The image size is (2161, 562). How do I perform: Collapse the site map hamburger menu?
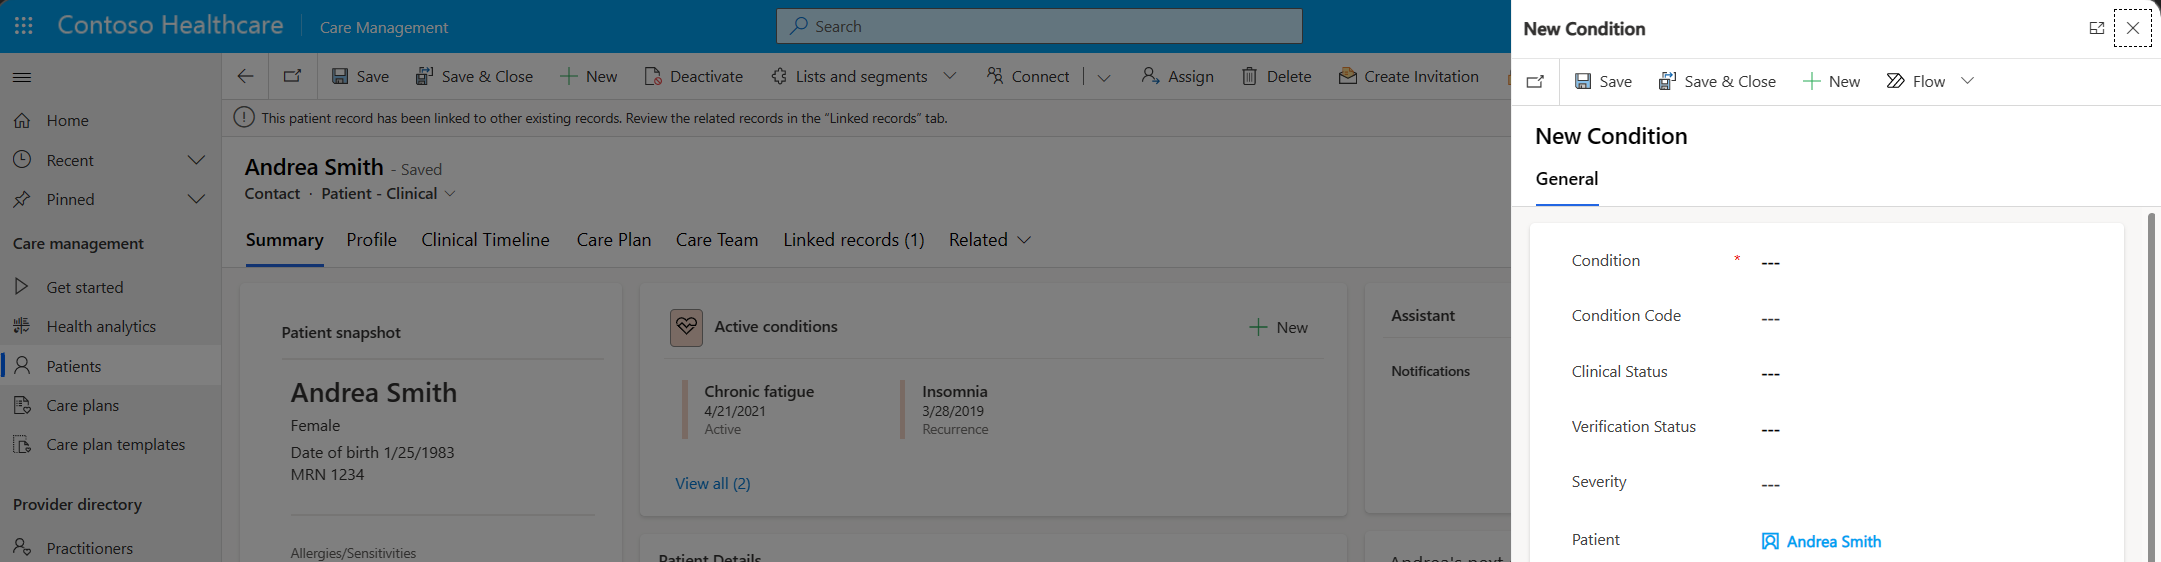[x=22, y=77]
